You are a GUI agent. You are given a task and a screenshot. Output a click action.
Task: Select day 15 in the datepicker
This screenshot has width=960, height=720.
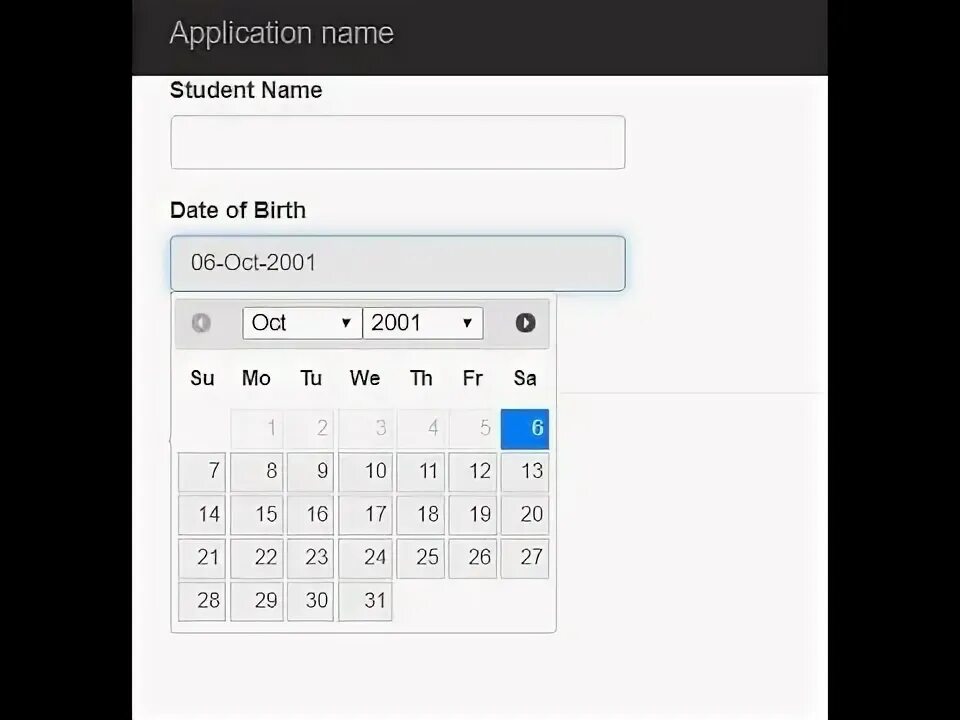click(257, 515)
